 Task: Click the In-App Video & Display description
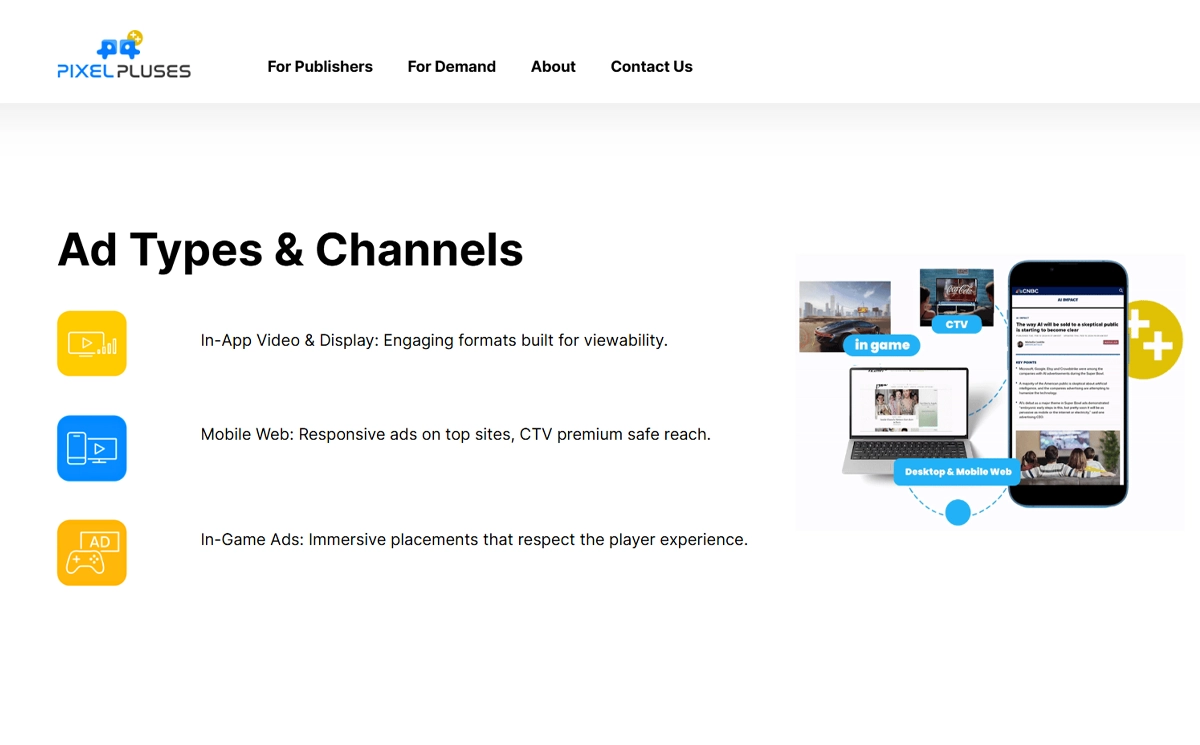433,340
